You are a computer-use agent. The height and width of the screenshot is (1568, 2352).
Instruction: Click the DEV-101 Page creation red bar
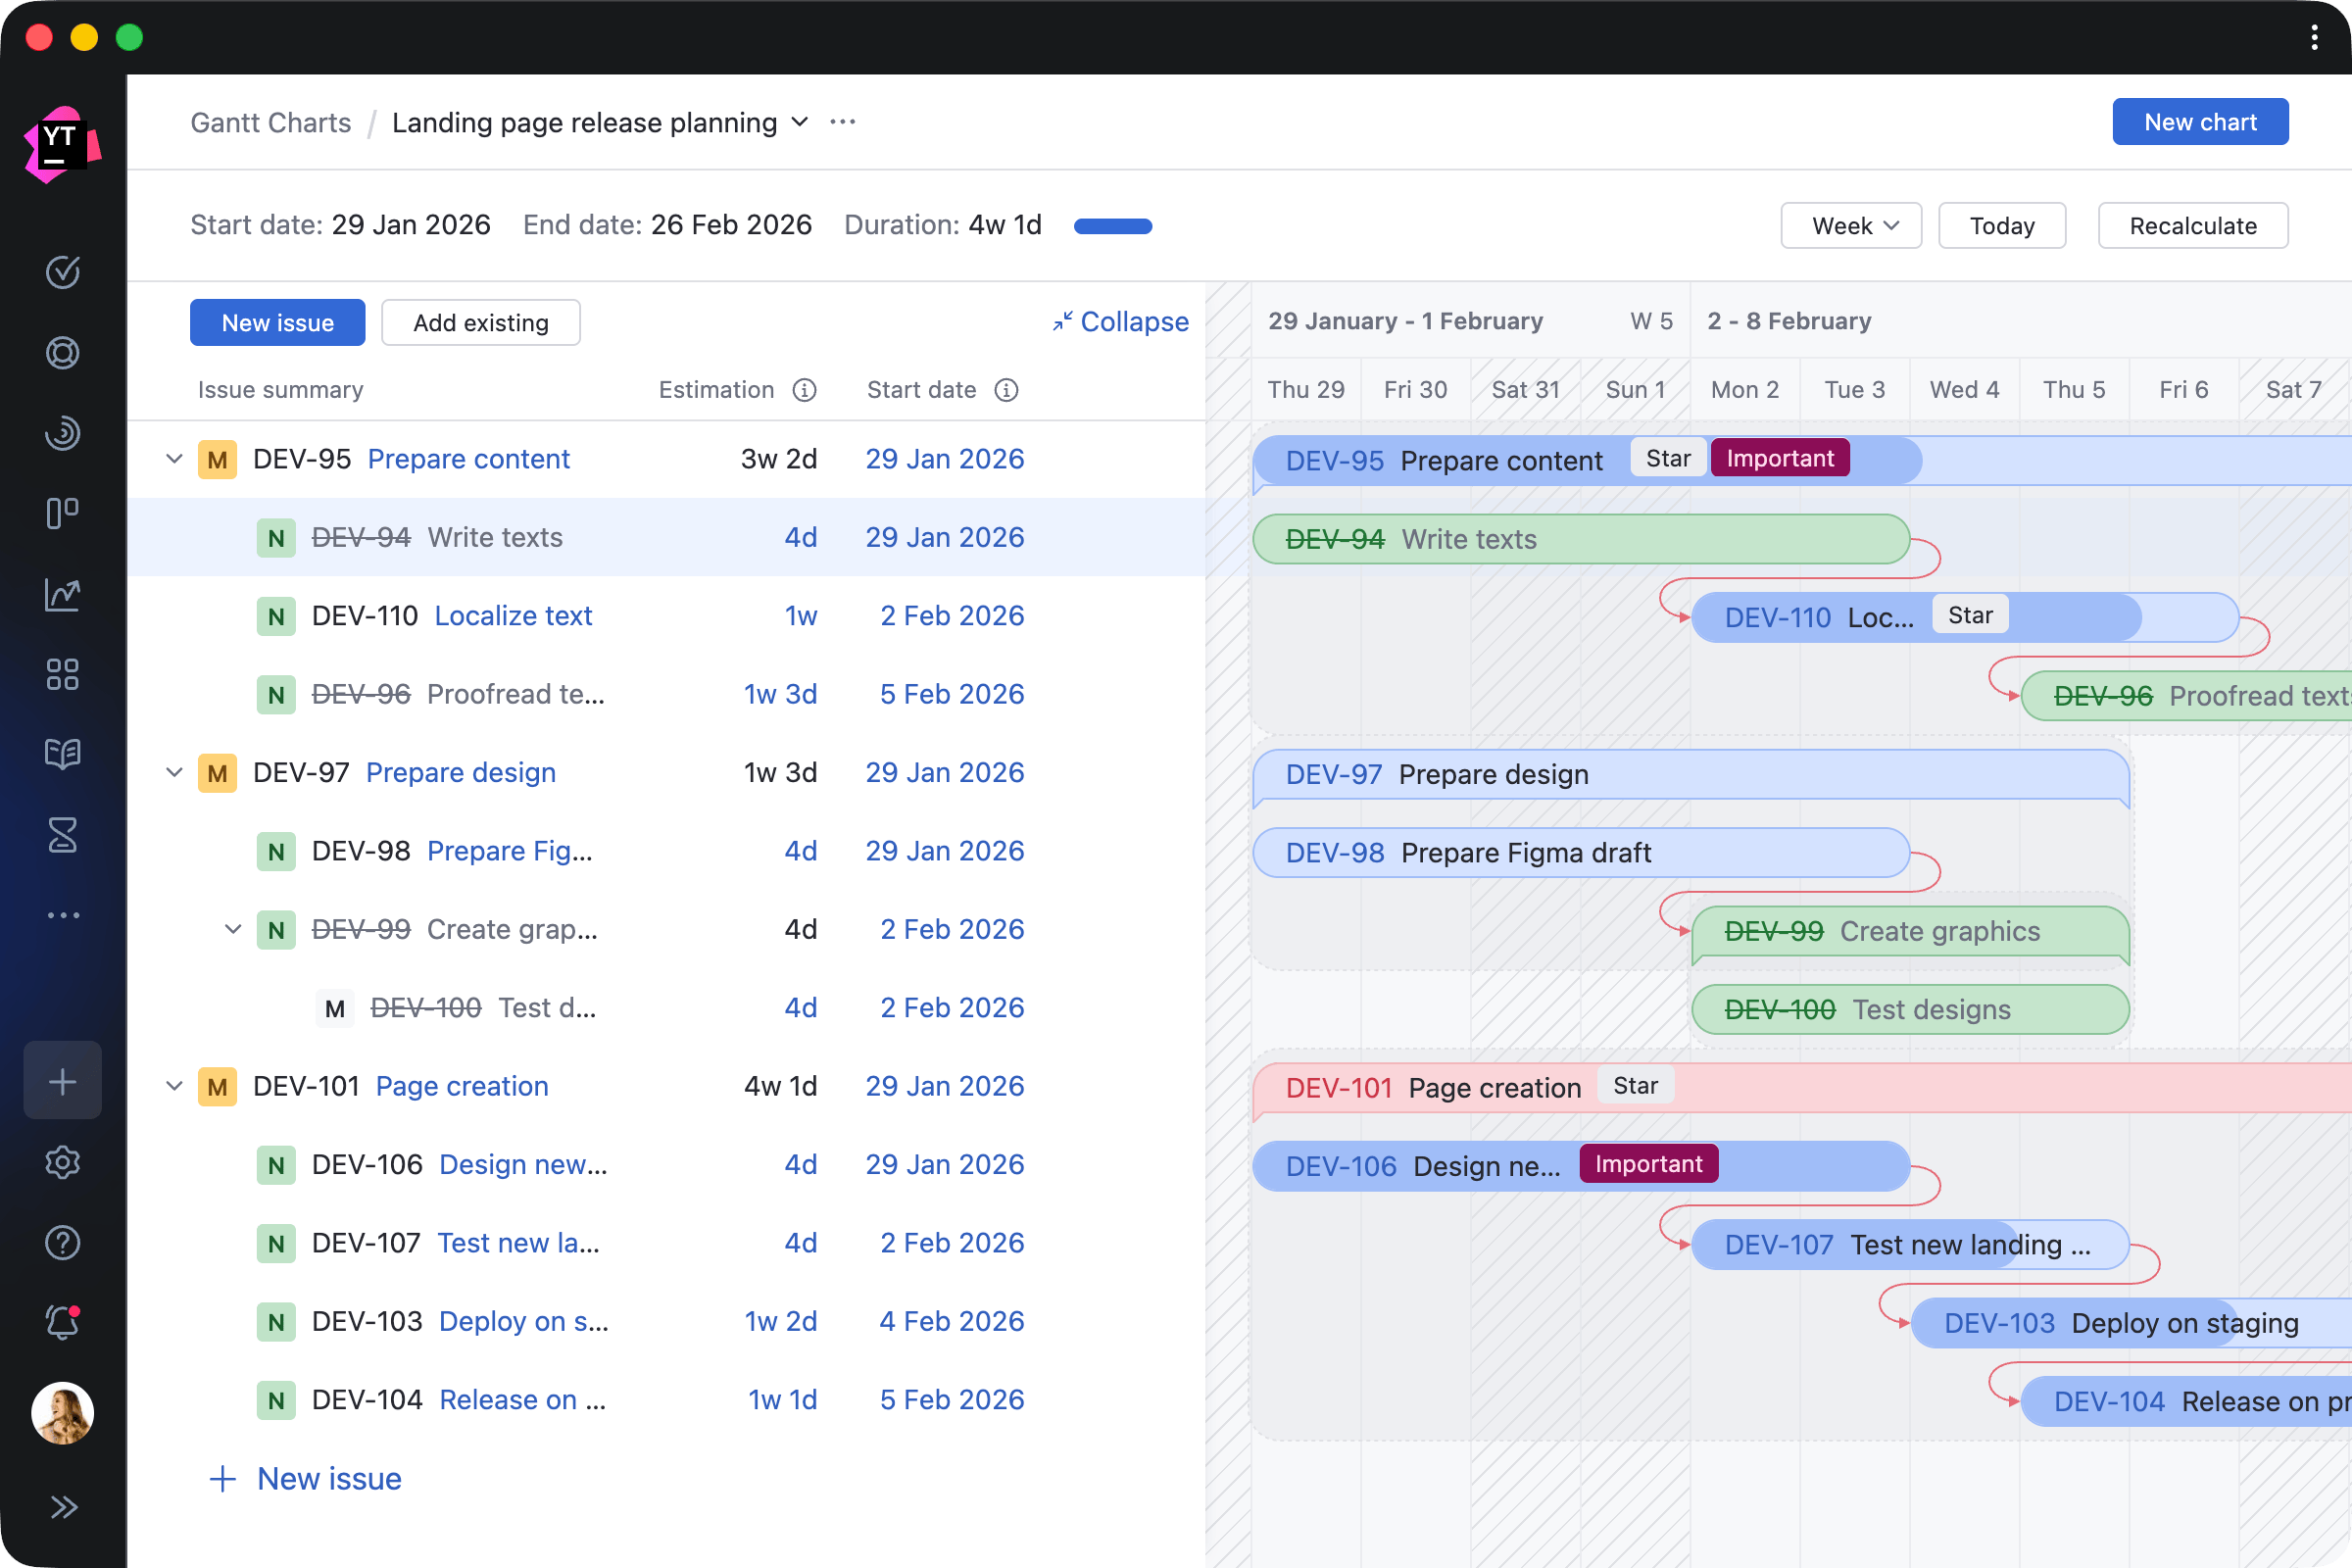tap(1802, 1088)
